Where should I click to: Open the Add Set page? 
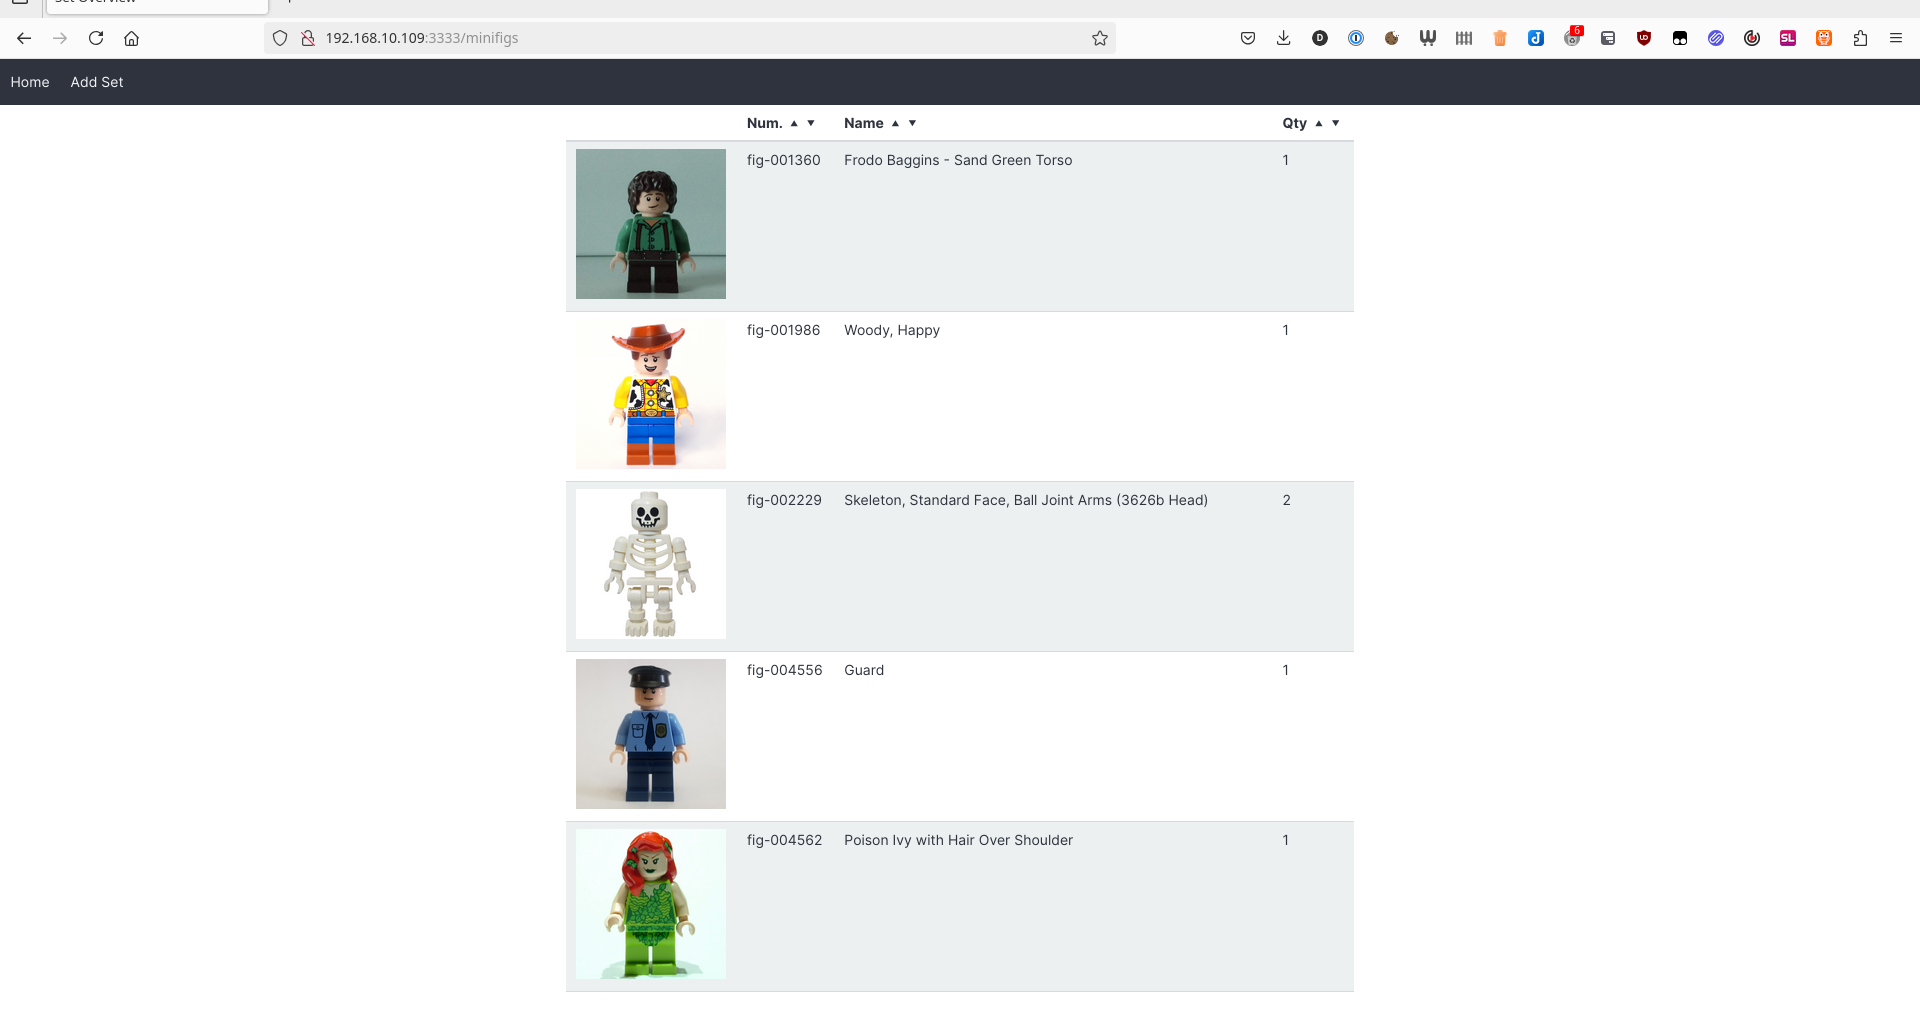(x=97, y=82)
